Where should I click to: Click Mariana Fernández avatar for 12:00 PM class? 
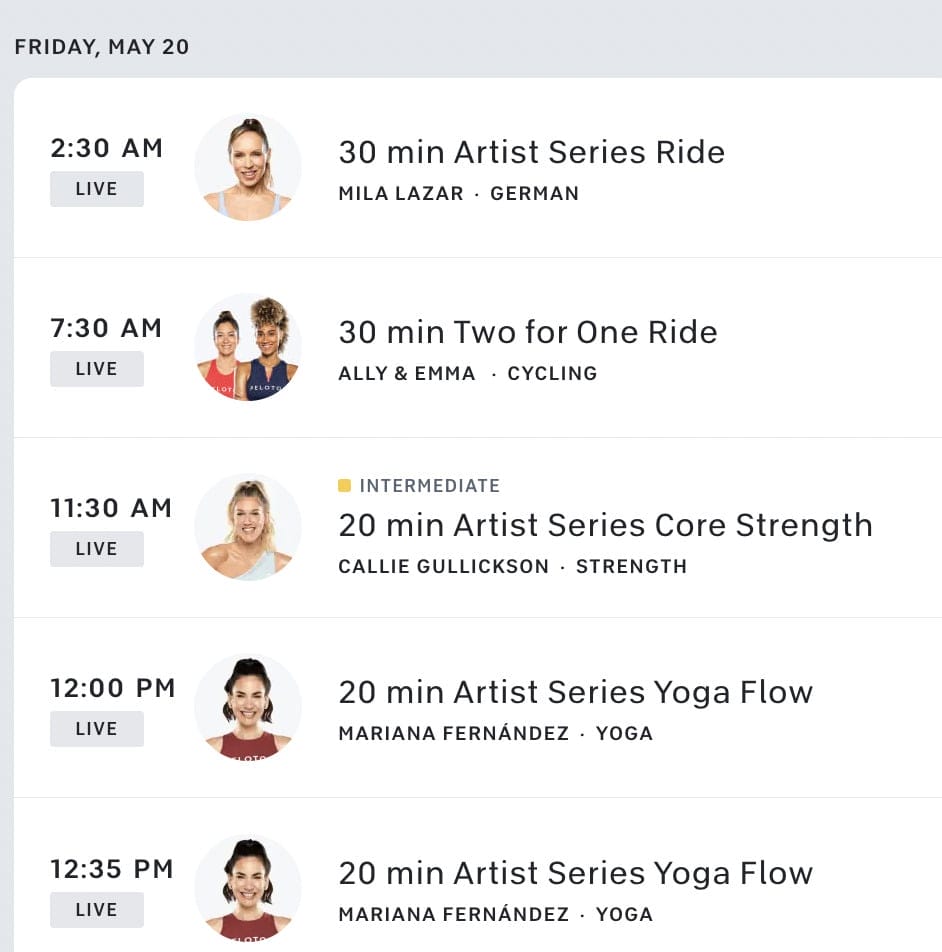click(x=248, y=707)
